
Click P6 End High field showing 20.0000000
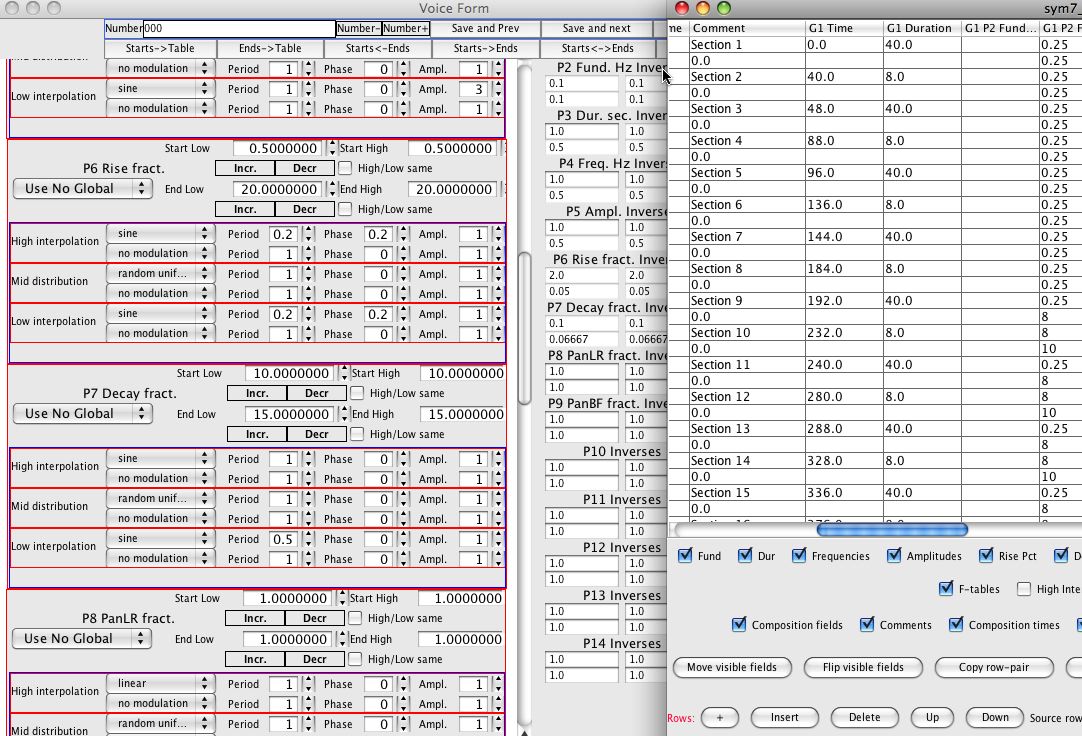coord(454,189)
